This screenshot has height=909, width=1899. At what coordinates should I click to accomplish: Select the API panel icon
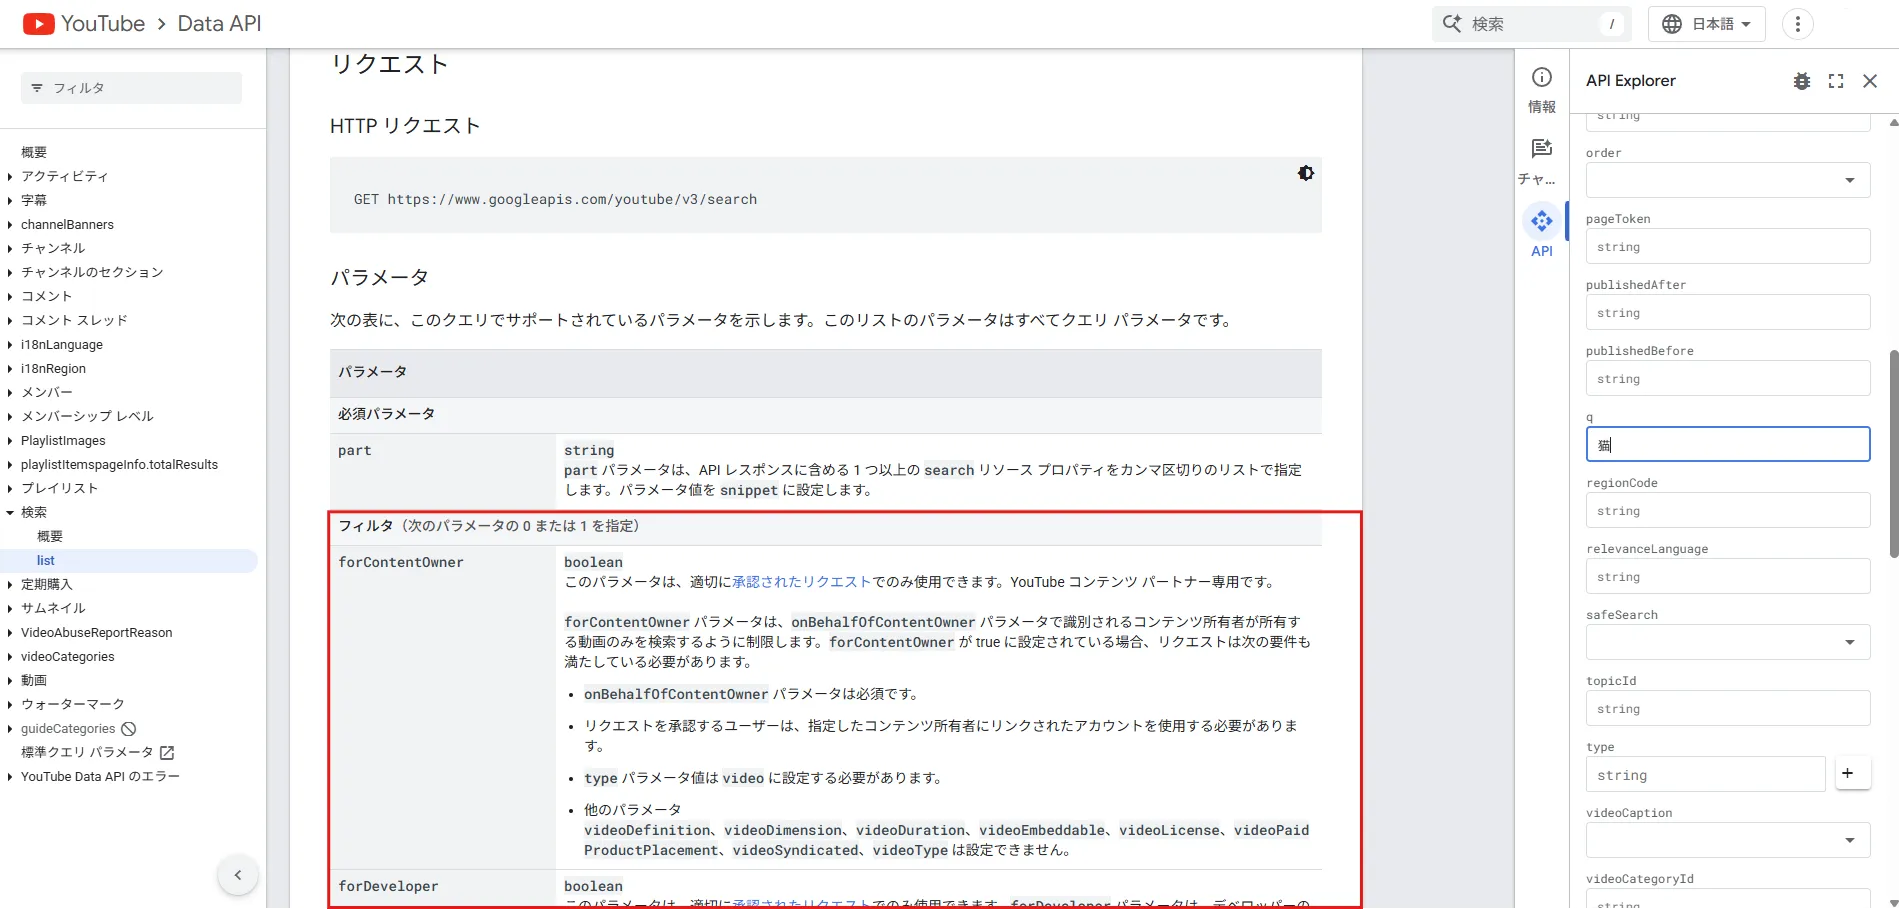click(1542, 221)
